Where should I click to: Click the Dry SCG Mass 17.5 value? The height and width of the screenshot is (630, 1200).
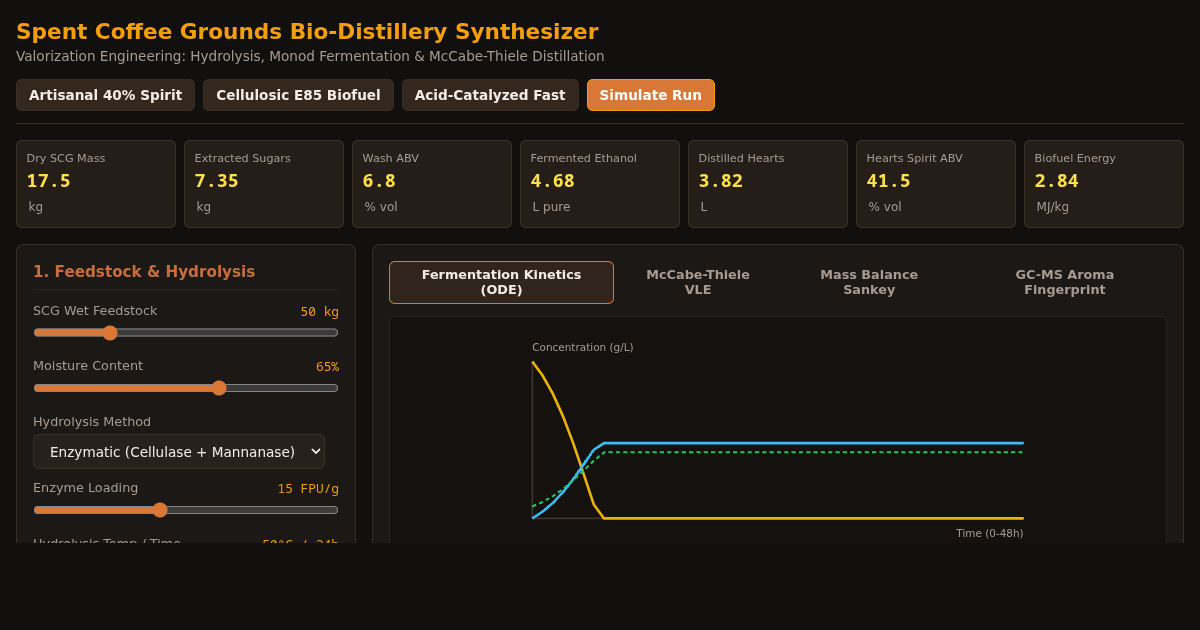tap(49, 181)
